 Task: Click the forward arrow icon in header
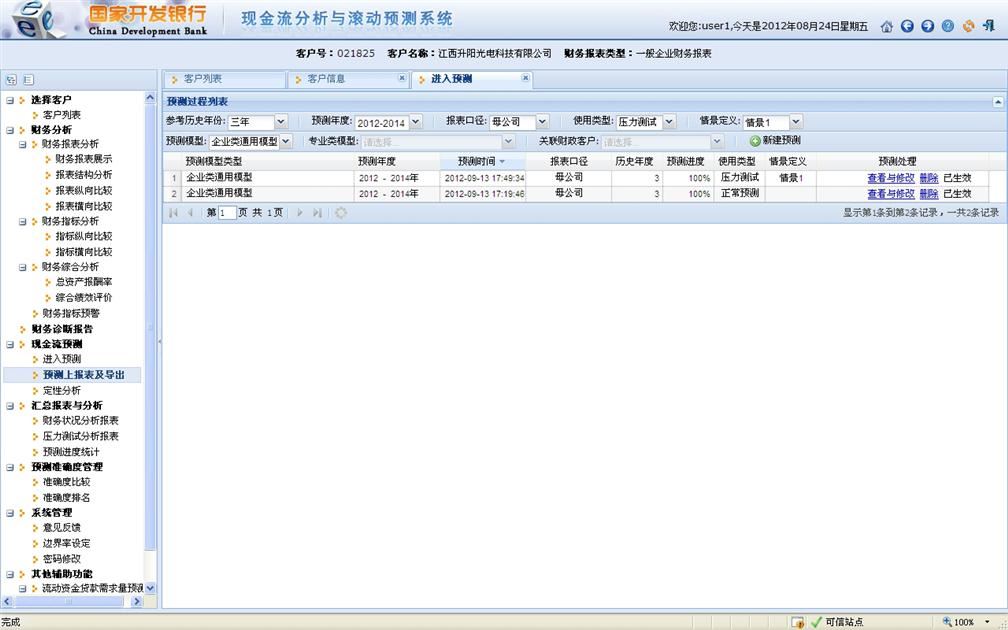[927, 26]
